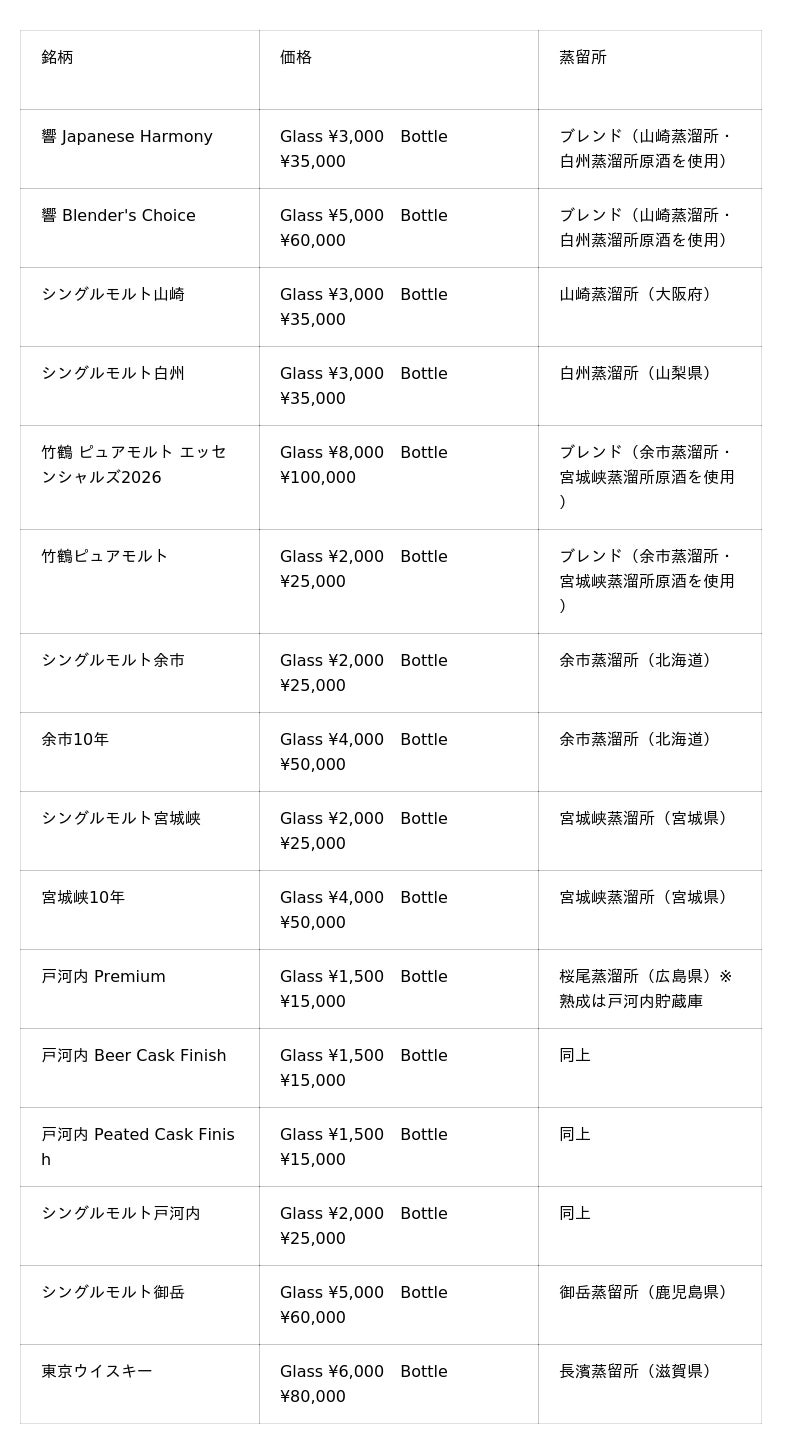Click the シングルモルト山崎 brand cell
The image size is (800, 1454).
(x=139, y=306)
